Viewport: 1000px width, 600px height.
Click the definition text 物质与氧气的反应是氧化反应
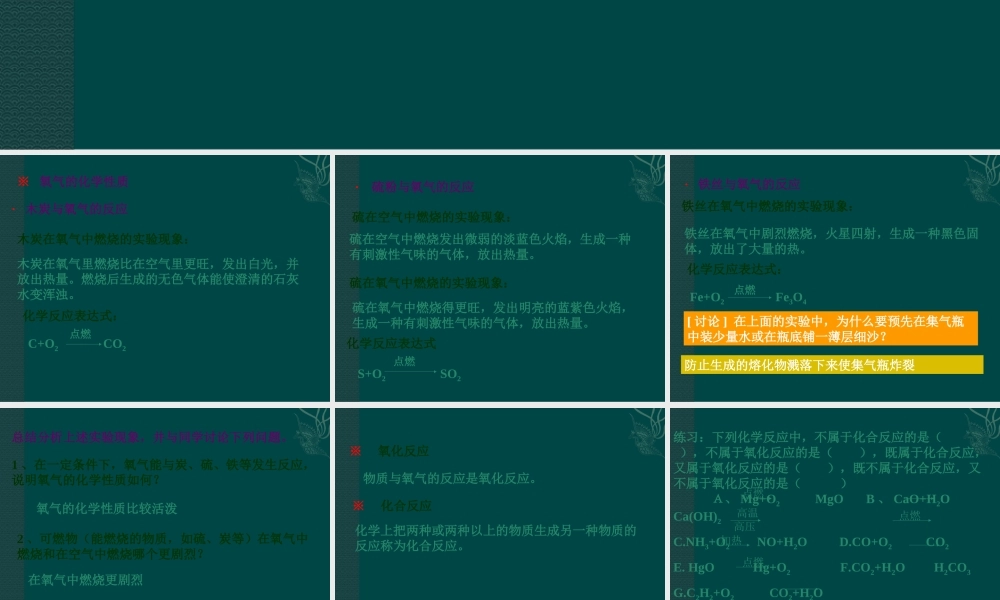(x=450, y=478)
